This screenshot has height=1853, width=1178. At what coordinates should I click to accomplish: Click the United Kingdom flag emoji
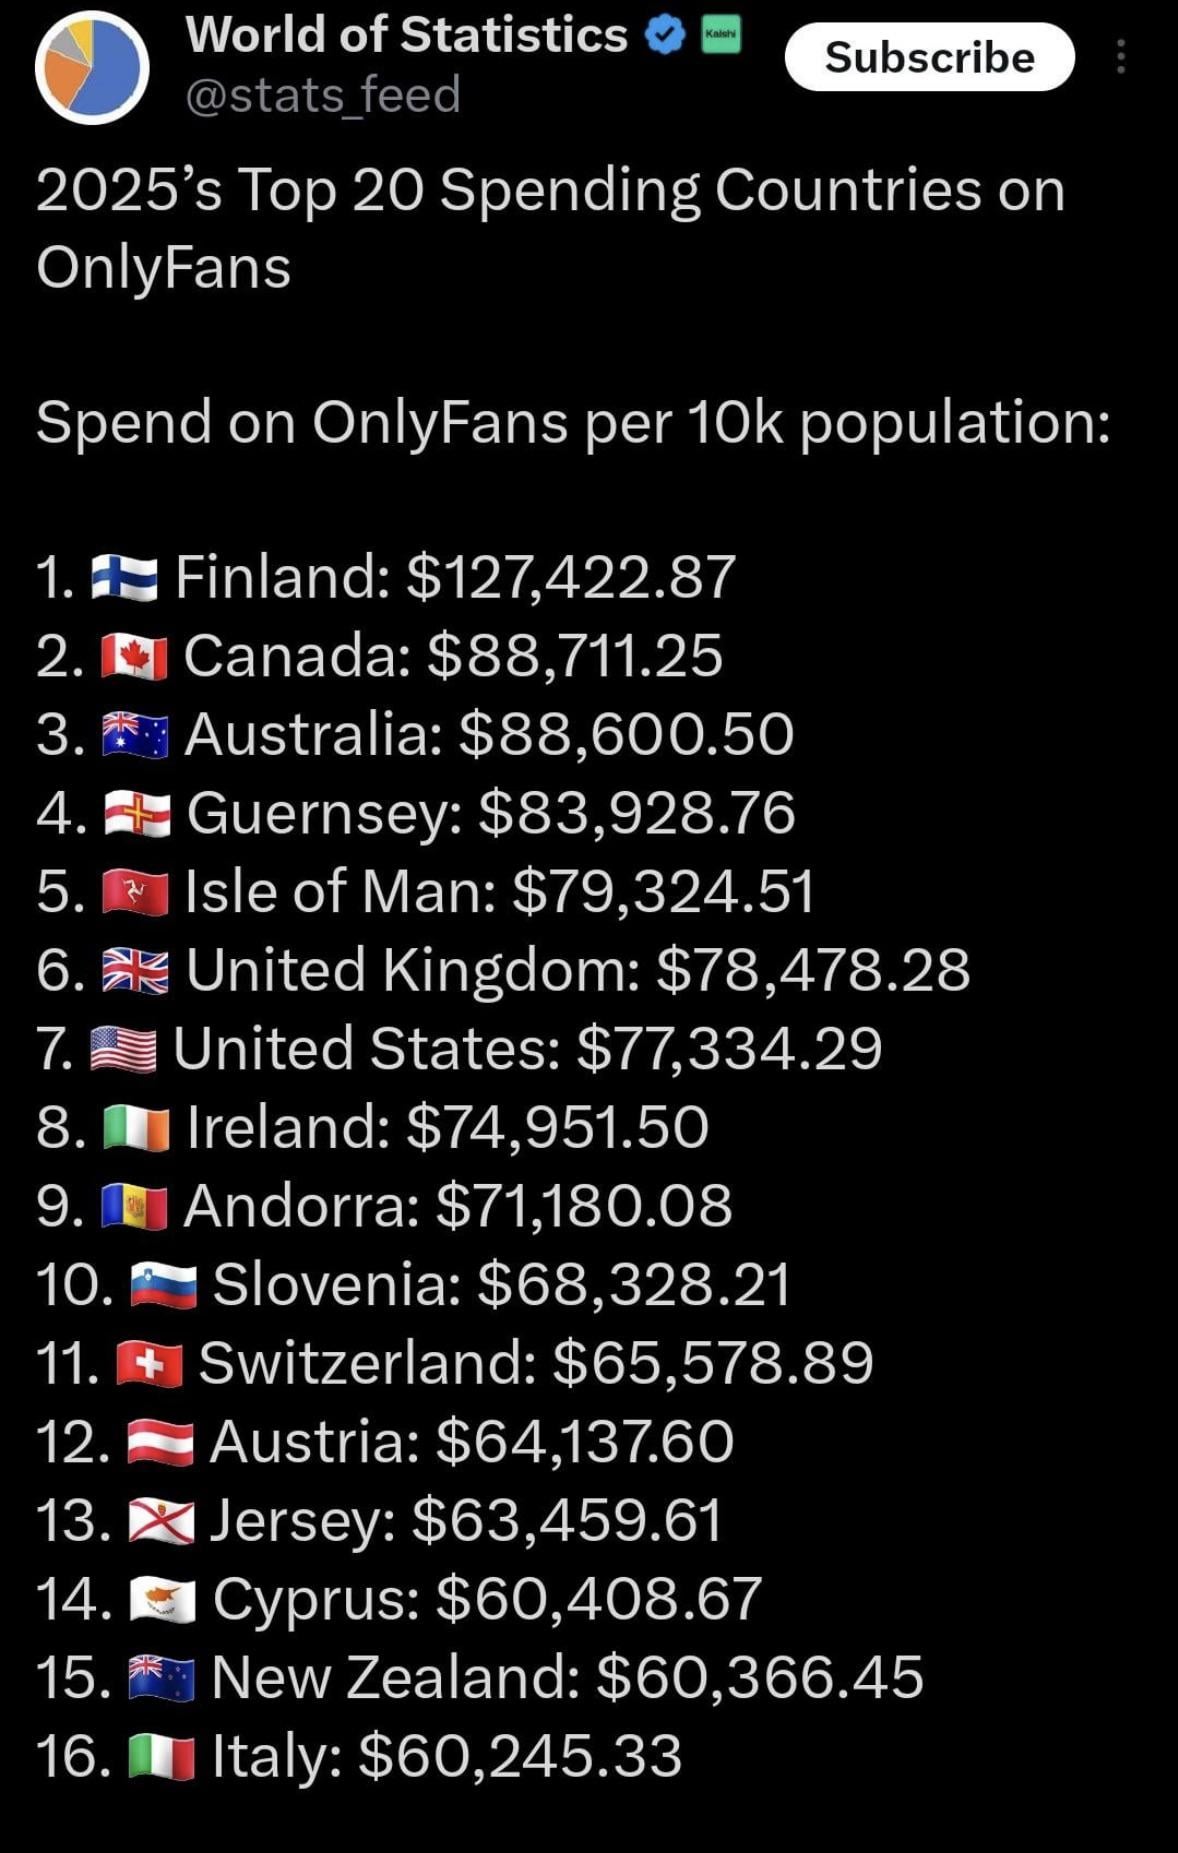(x=135, y=971)
